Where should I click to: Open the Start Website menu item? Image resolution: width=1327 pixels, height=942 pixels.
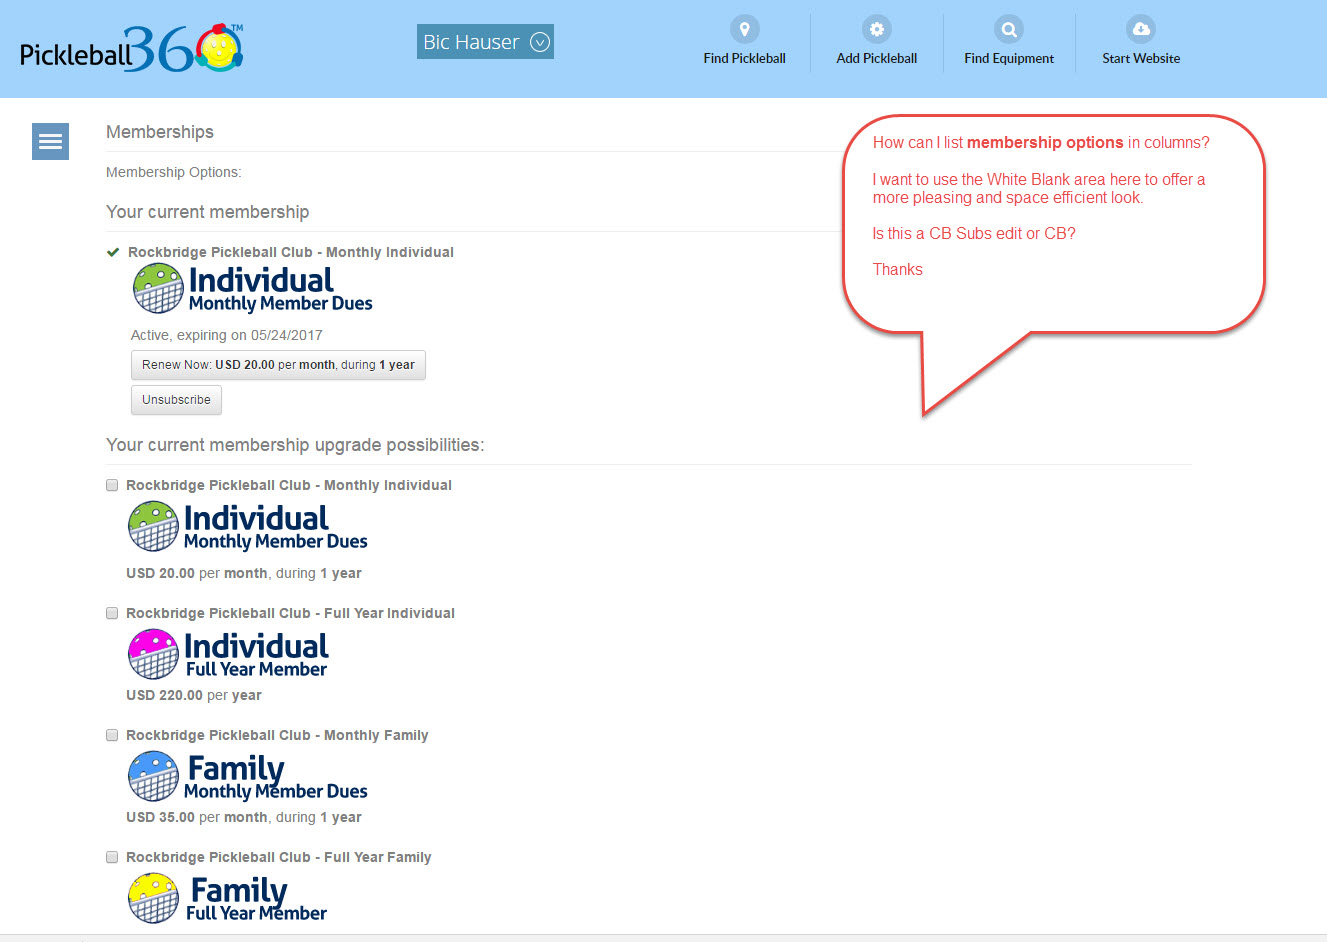tap(1141, 58)
